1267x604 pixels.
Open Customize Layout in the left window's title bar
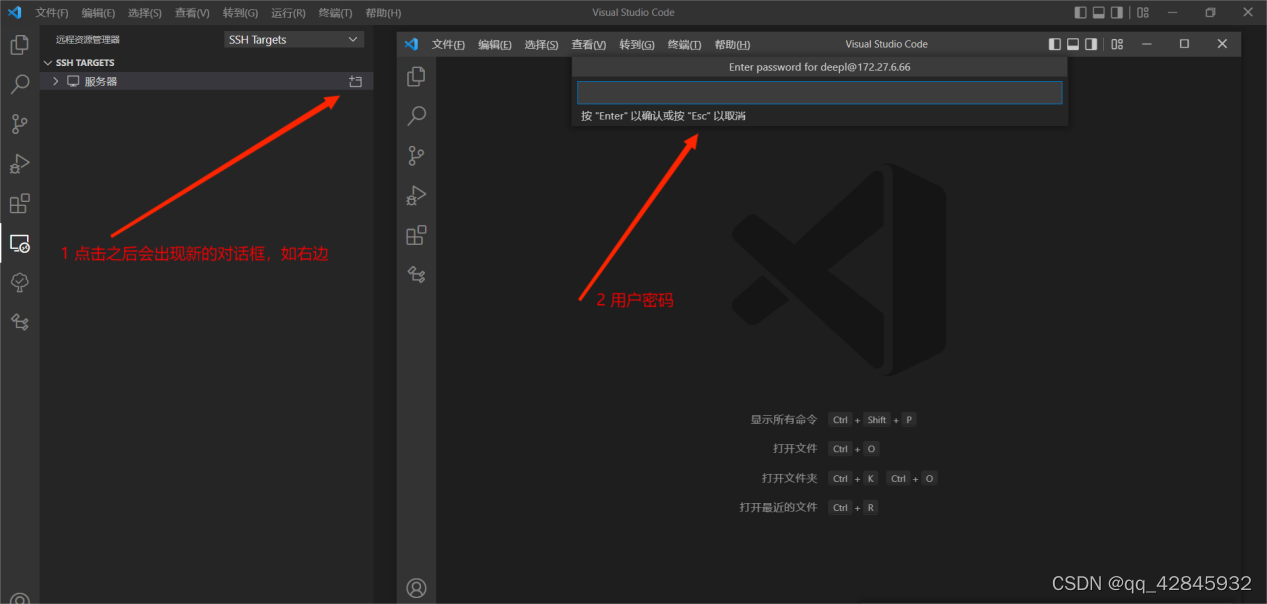tap(1143, 13)
